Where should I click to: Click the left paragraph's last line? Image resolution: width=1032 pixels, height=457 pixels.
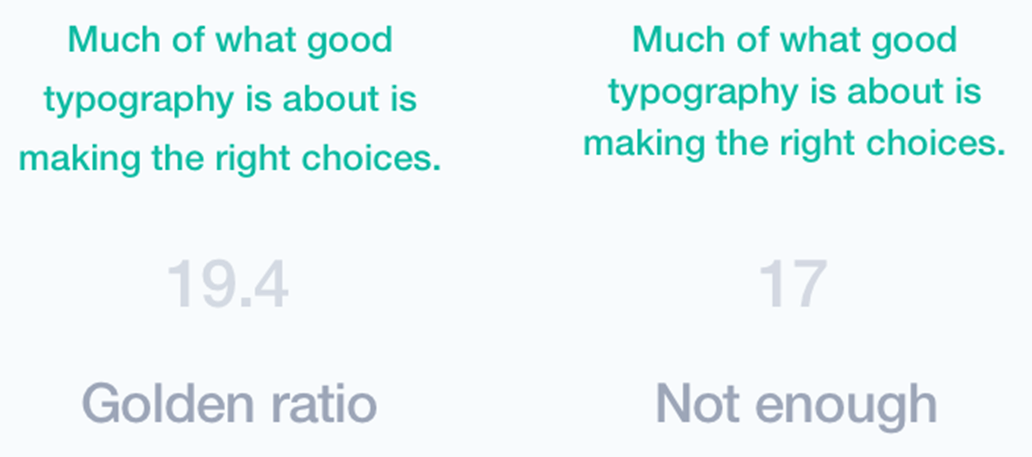click(x=229, y=158)
